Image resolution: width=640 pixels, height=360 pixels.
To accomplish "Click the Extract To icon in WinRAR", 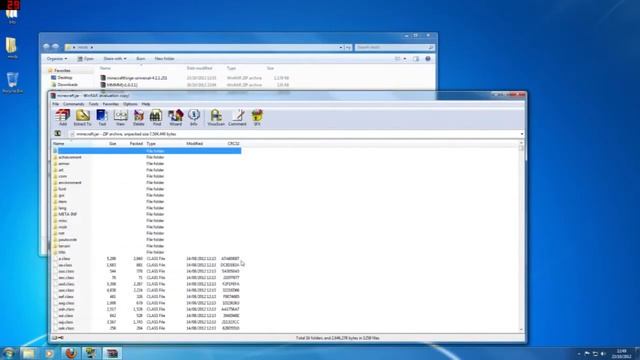I will coord(82,117).
